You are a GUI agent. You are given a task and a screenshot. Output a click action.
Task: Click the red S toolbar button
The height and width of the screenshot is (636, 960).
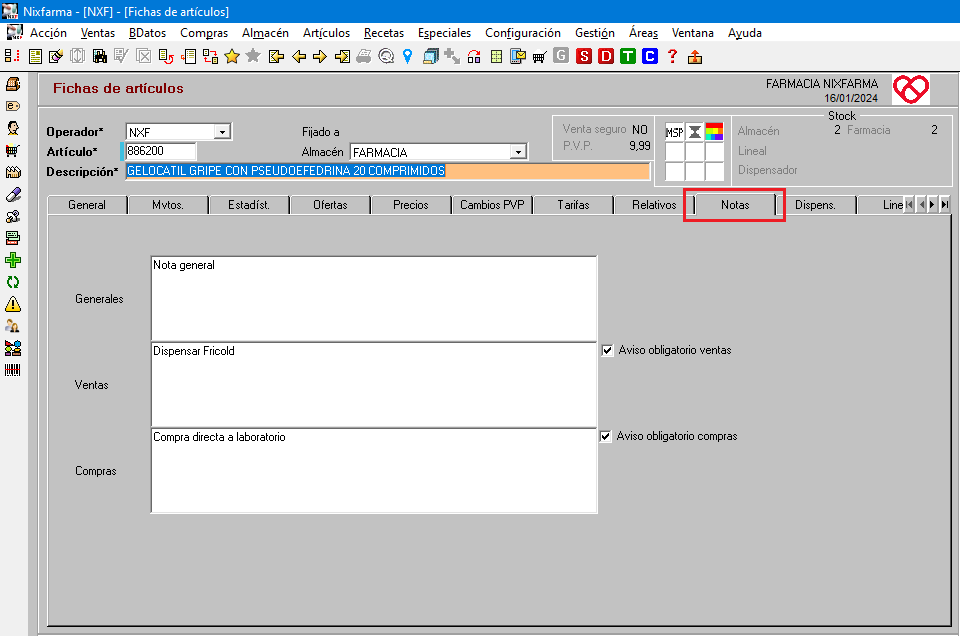coord(584,57)
